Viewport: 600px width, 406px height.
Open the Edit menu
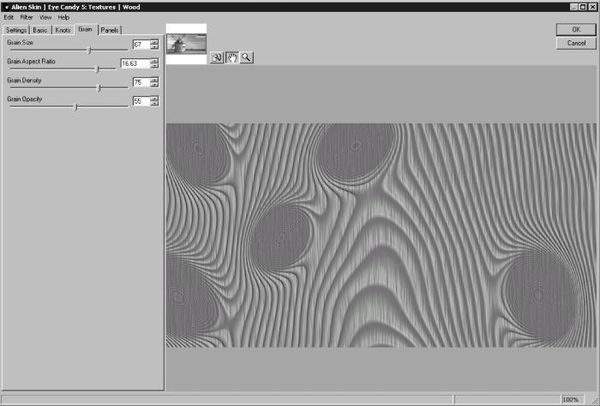tap(9, 17)
